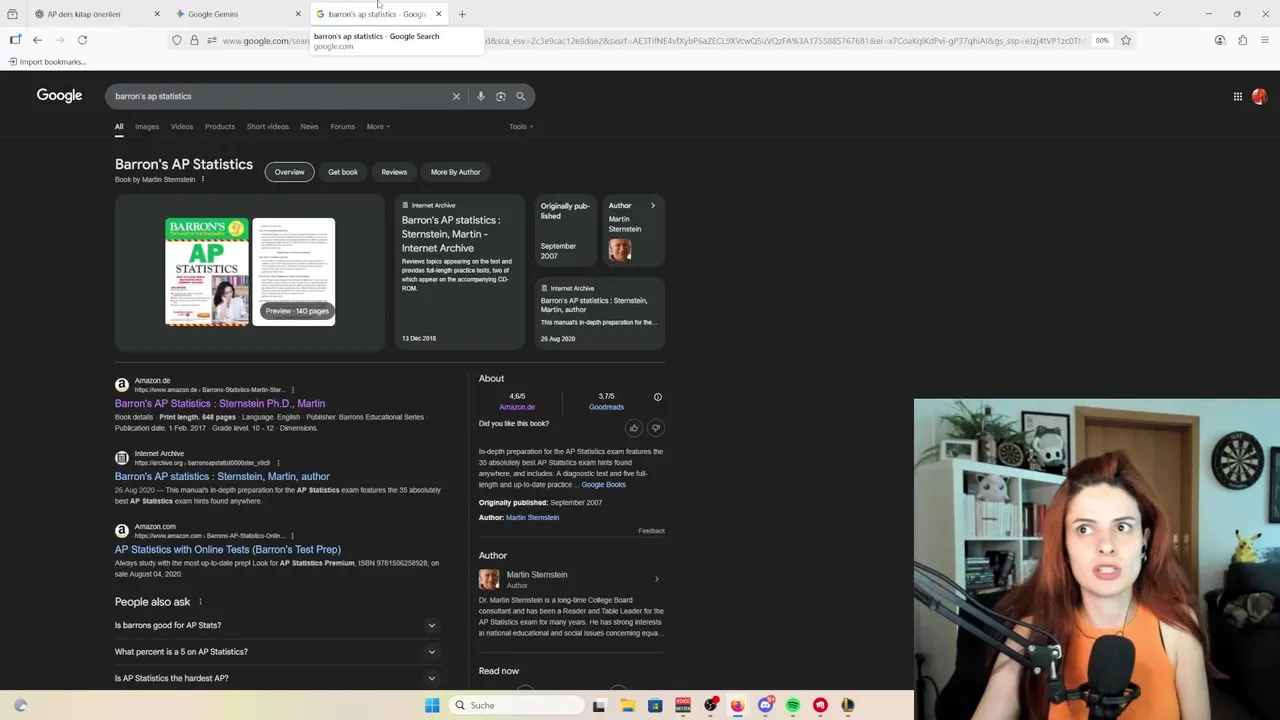Open the Author card arrow
The height and width of the screenshot is (720, 1280).
[653, 206]
